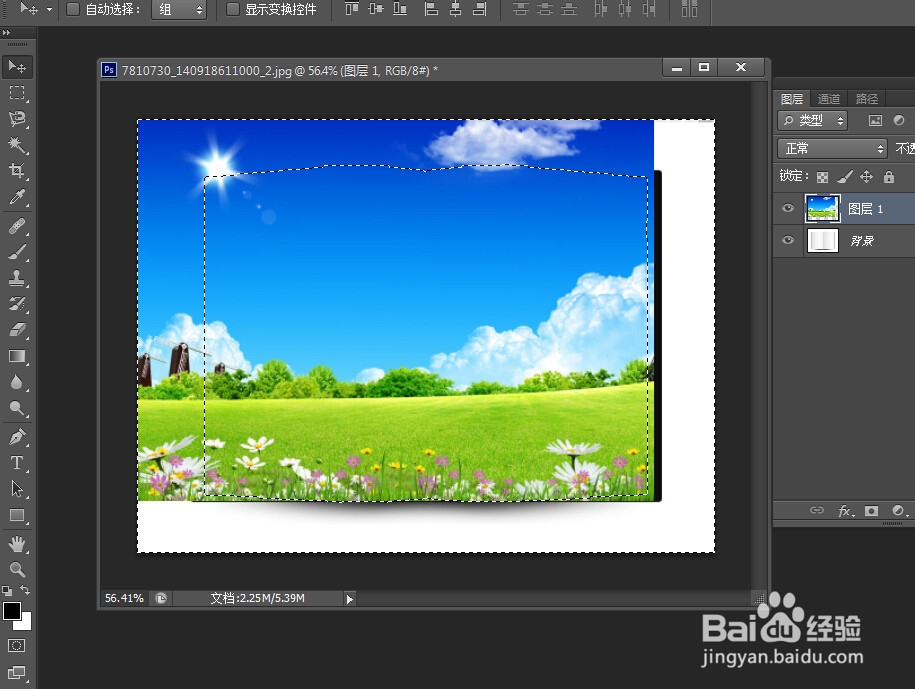Toggle adjustment layer filter icon
Screen dimensions: 915x689
click(x=899, y=120)
